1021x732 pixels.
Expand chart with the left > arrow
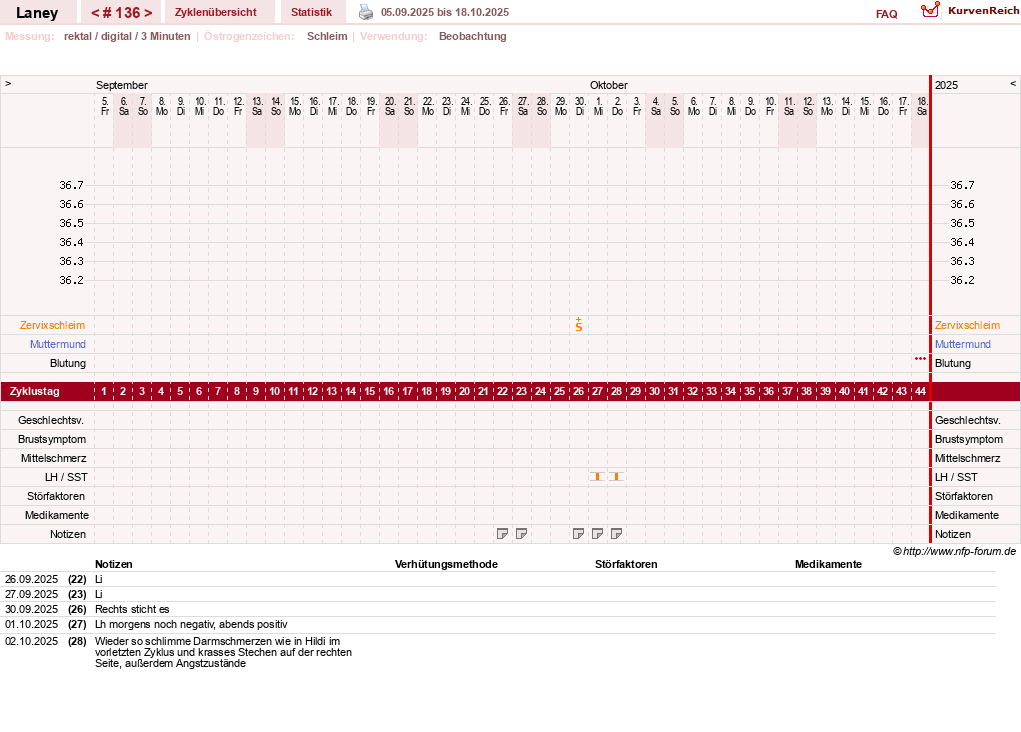pyautogui.click(x=8, y=83)
